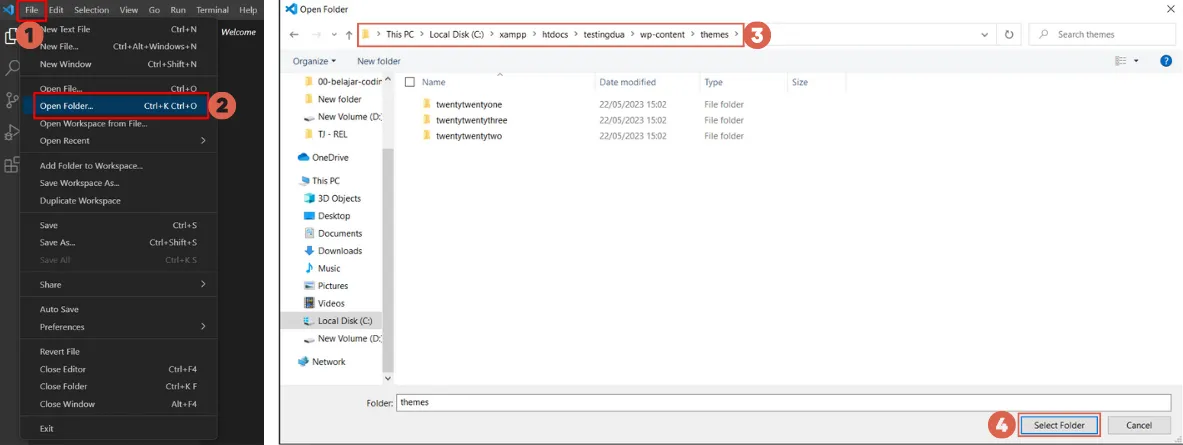Open the Organize dropdown menu
This screenshot has height=445, width=1183.
click(x=315, y=61)
